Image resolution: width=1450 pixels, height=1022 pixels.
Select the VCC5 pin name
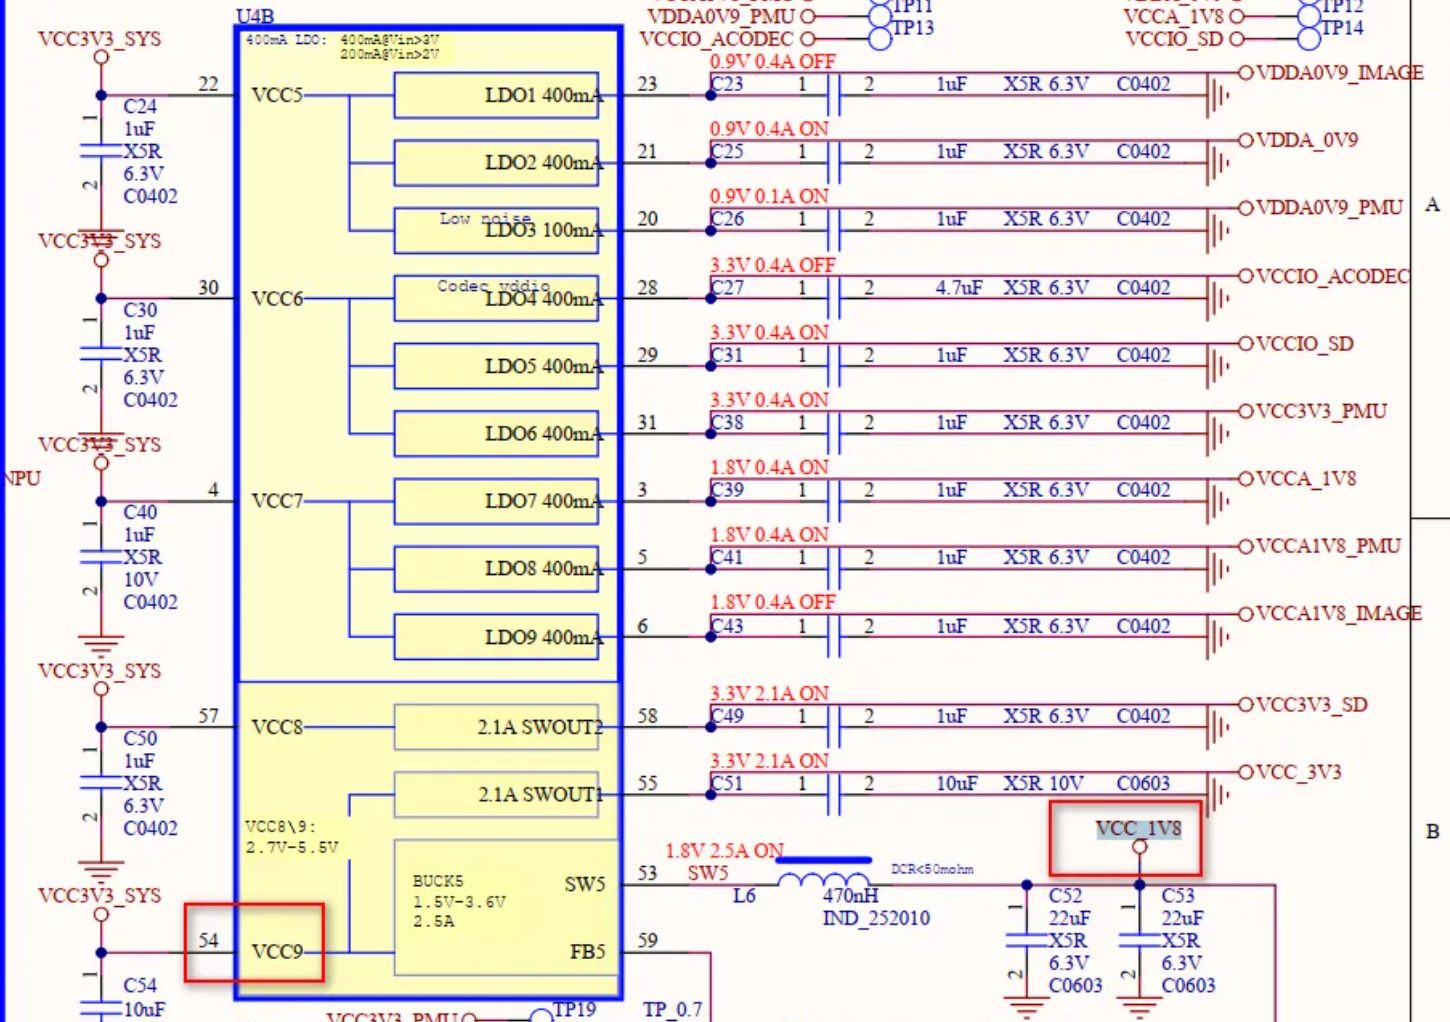277,95
